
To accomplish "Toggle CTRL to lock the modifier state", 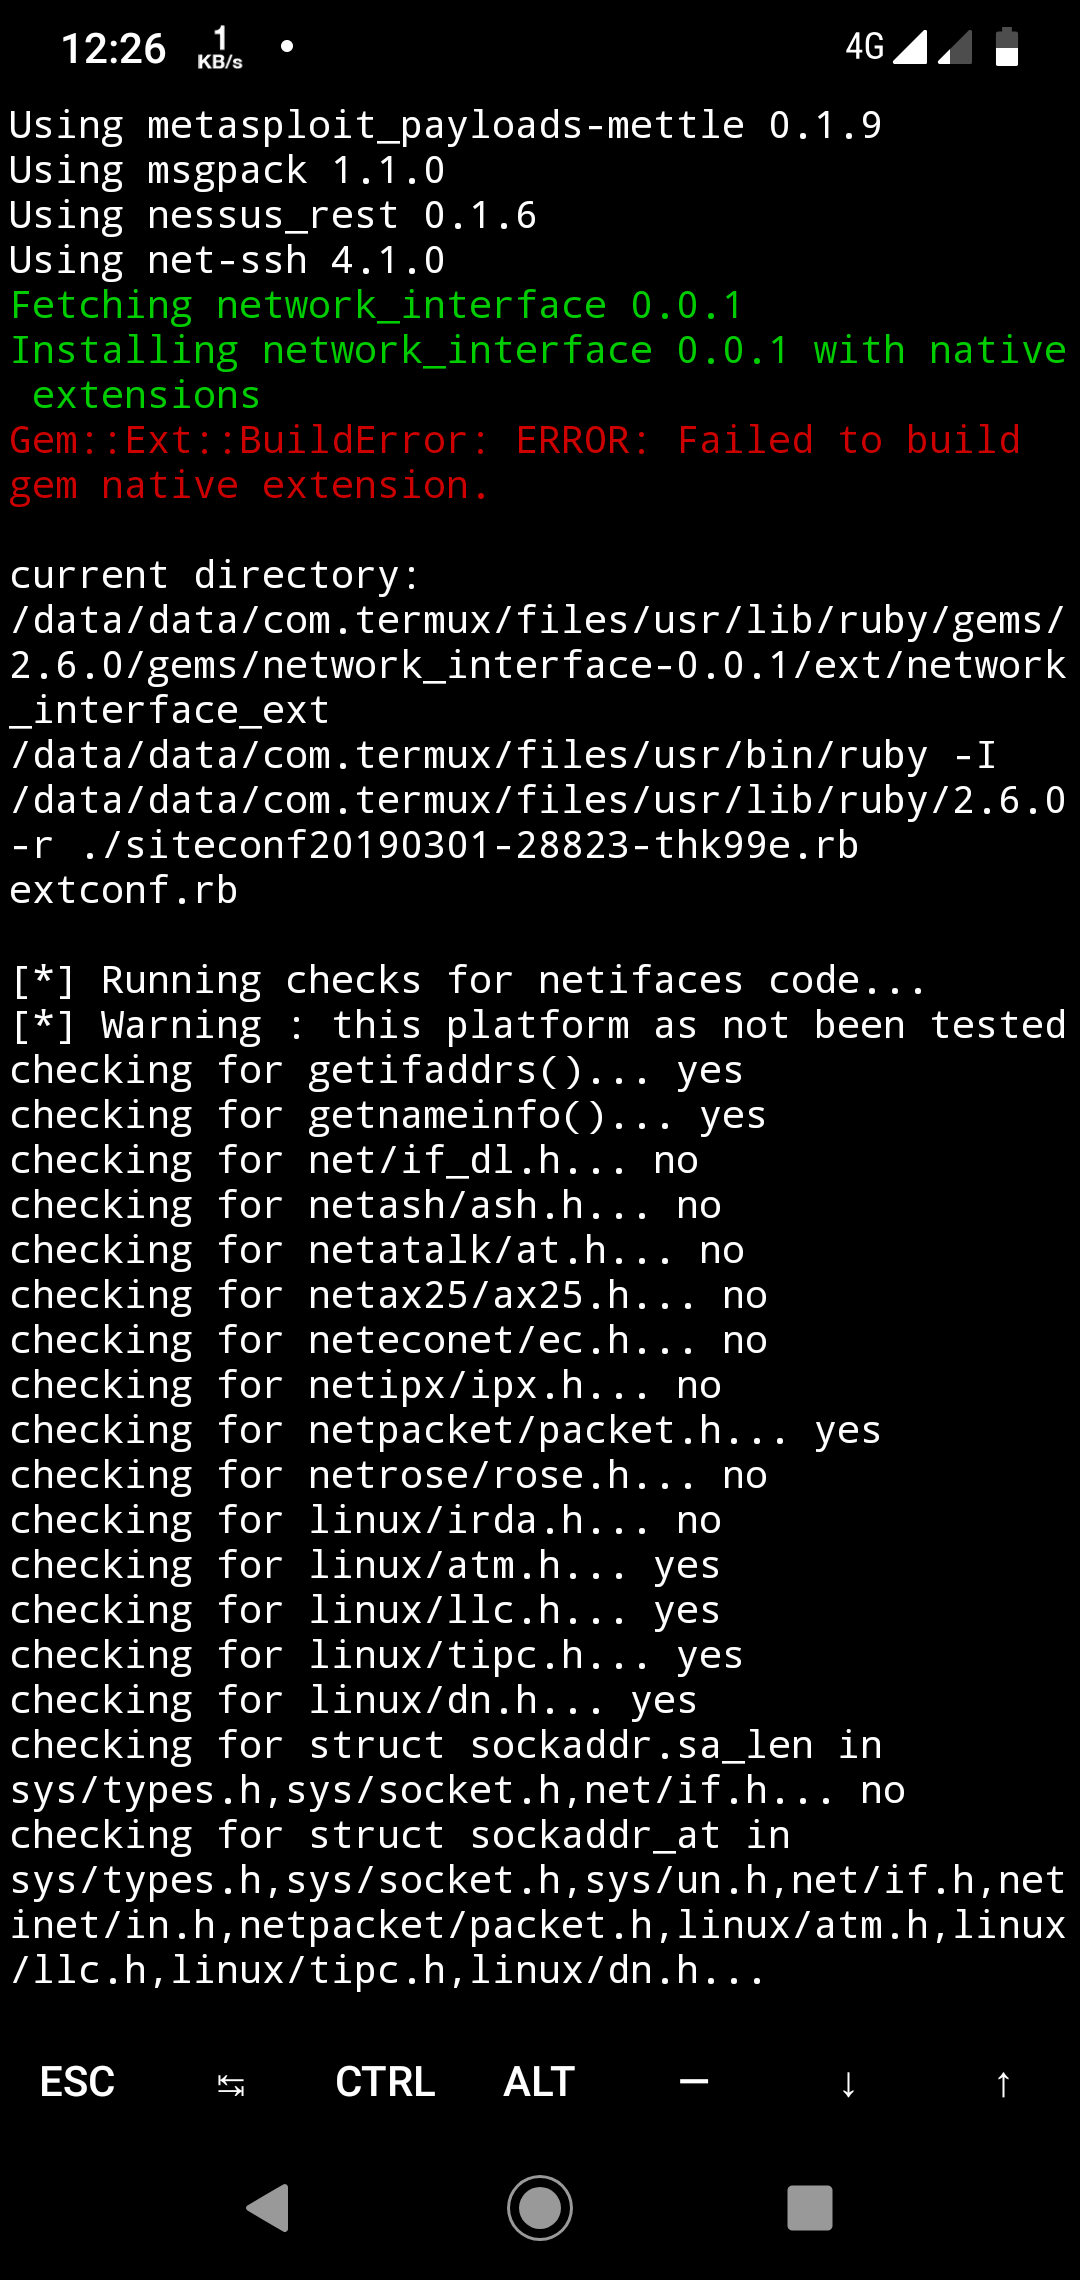I will pos(384,2082).
